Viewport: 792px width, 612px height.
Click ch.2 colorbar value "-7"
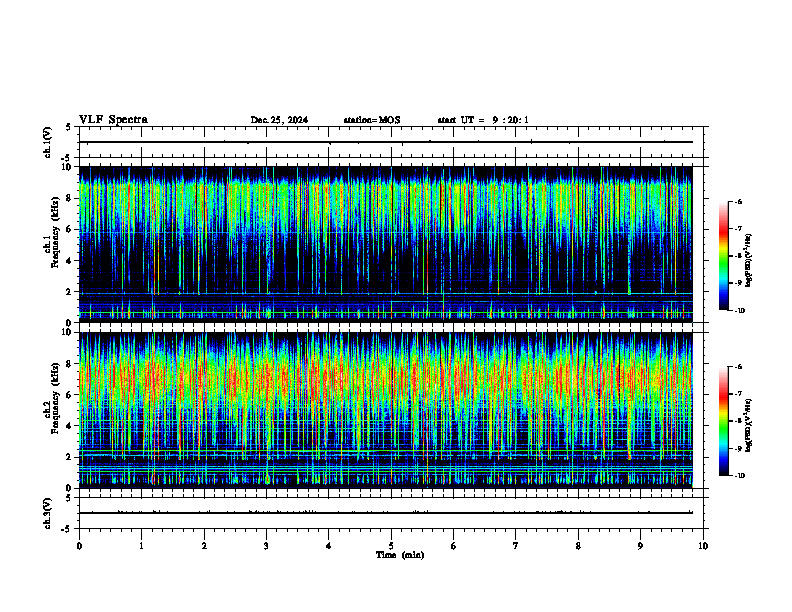point(739,394)
